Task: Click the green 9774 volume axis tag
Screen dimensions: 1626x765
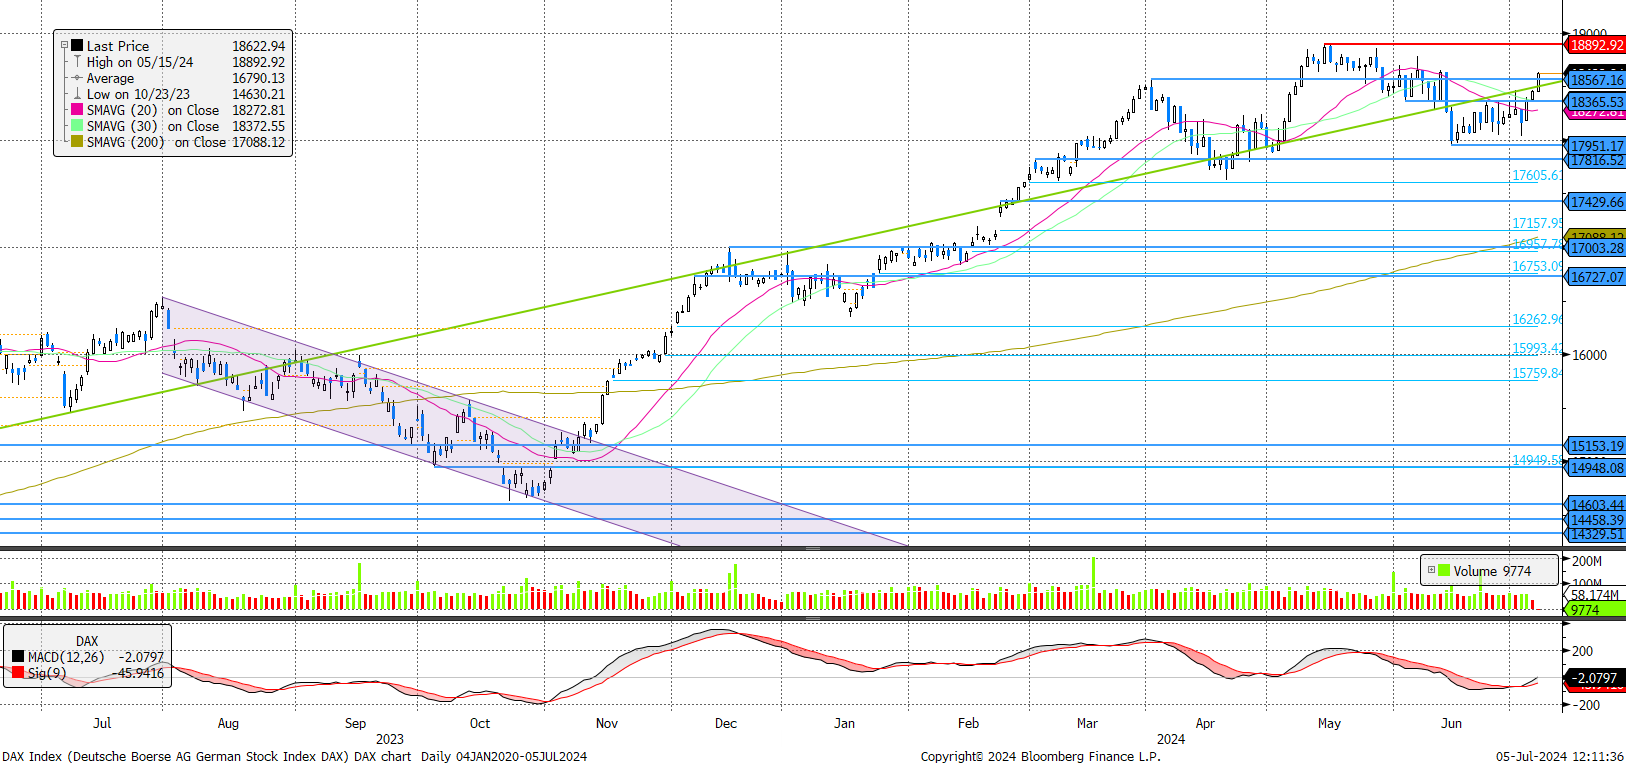Action: click(x=1594, y=610)
